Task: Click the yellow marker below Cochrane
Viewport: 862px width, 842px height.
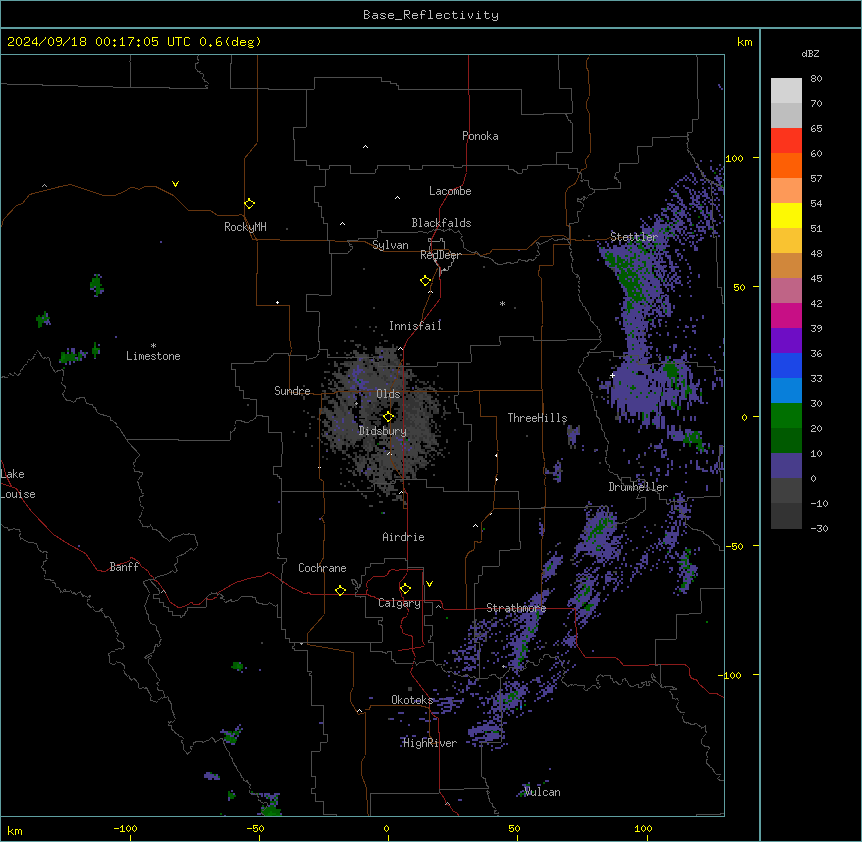Action: [x=340, y=590]
